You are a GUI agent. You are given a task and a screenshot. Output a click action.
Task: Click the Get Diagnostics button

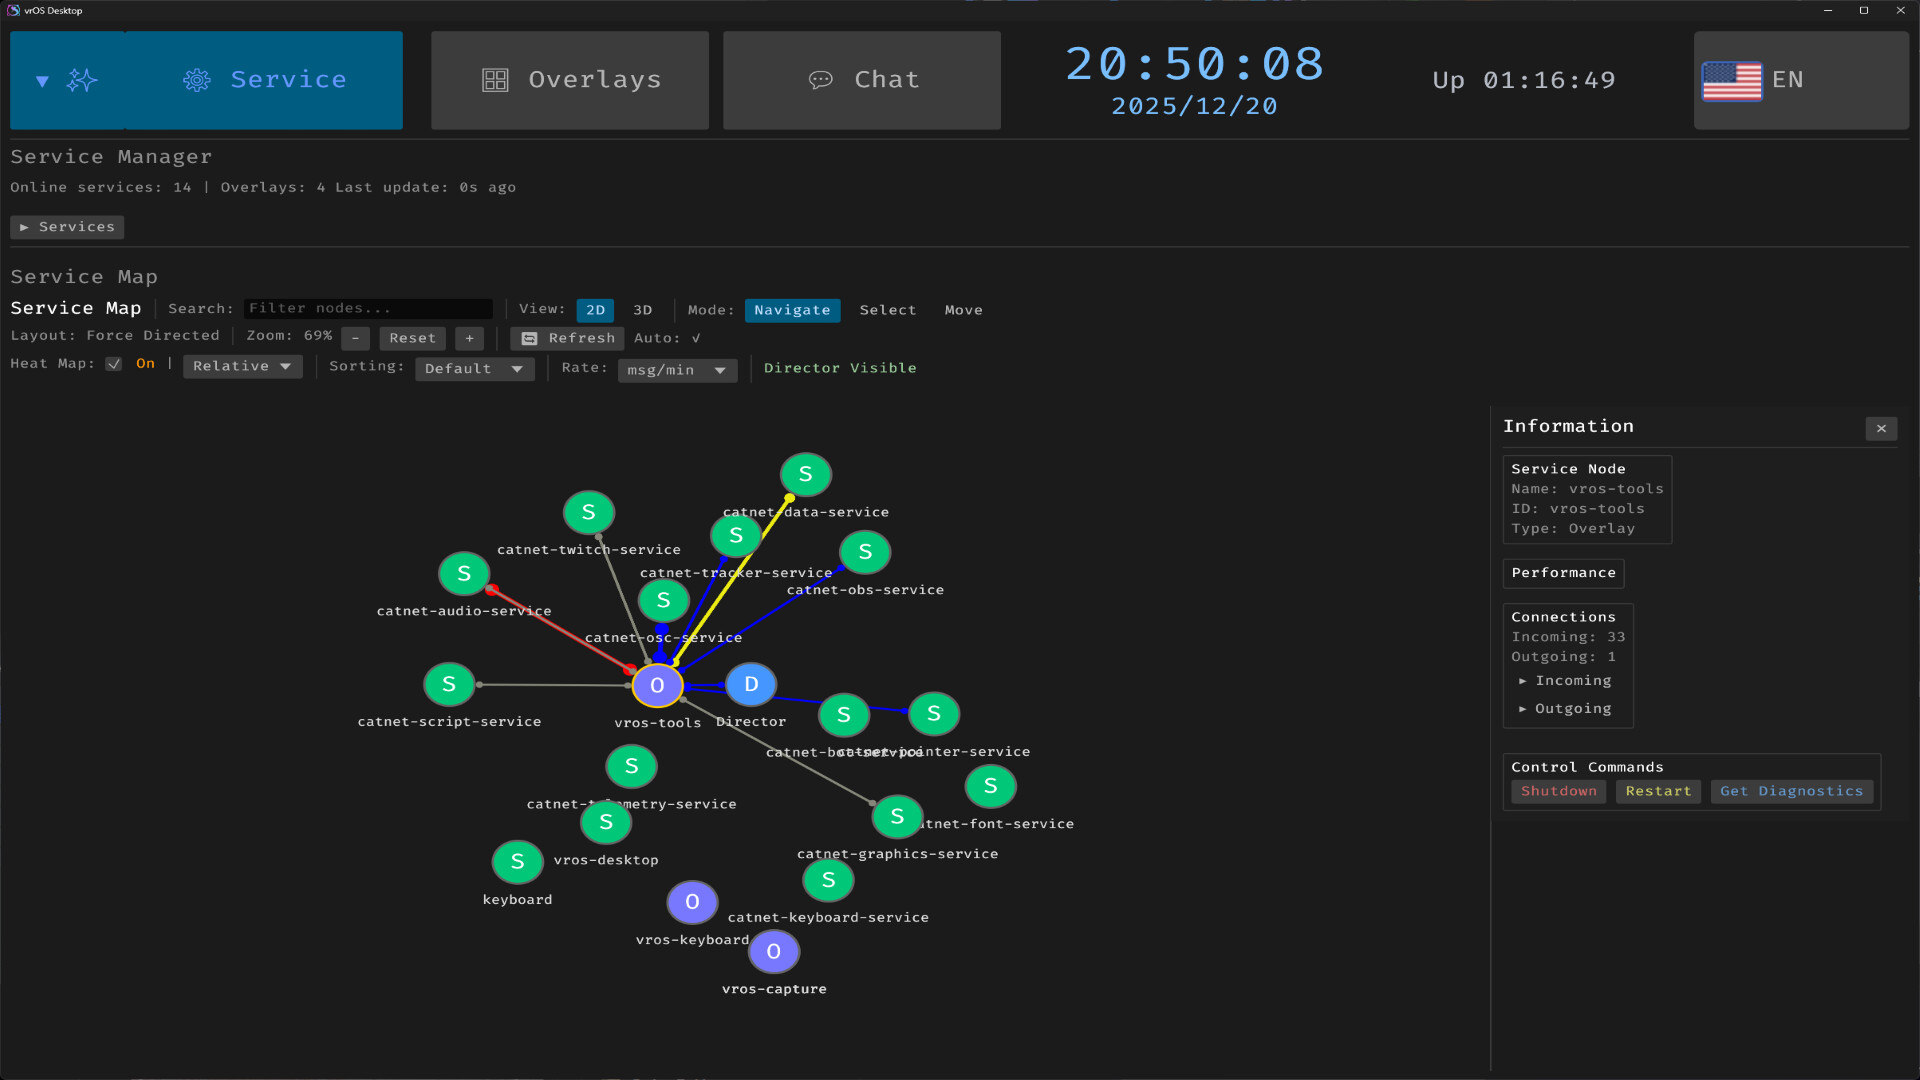pyautogui.click(x=1791, y=791)
